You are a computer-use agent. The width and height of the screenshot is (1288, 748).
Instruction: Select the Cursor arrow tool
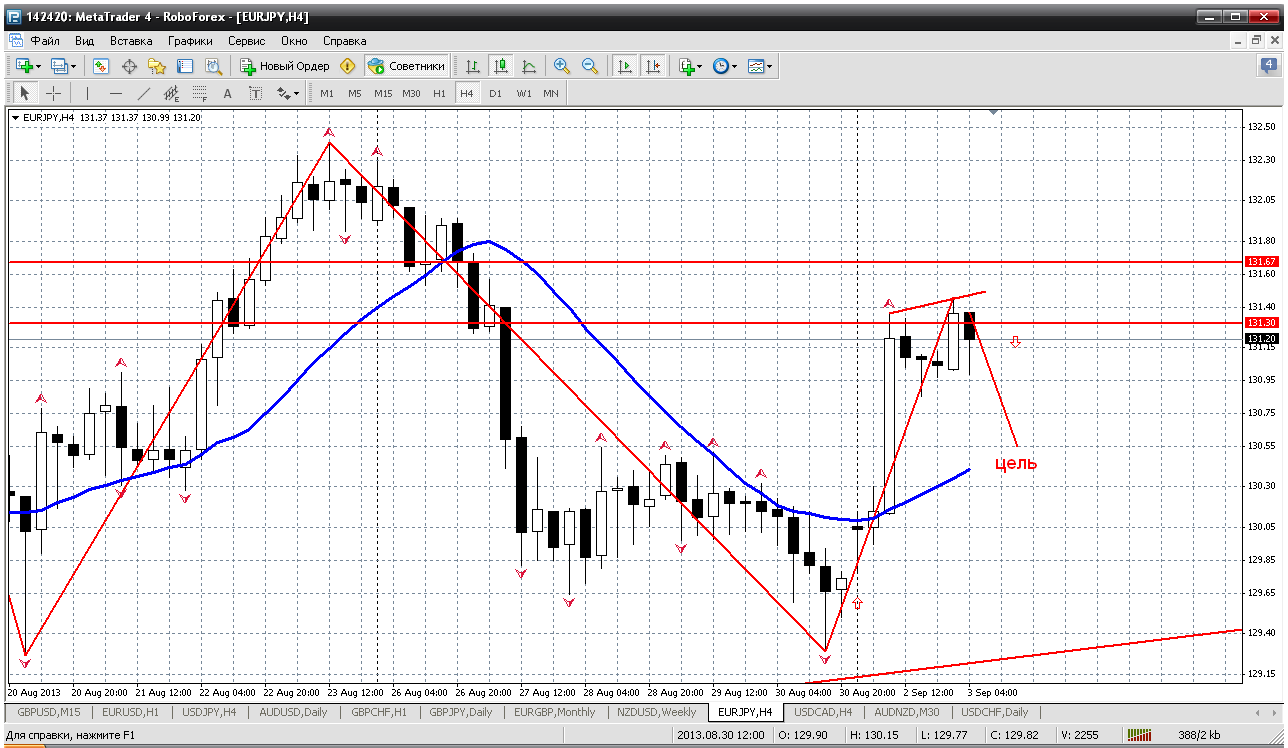pyautogui.click(x=25, y=93)
